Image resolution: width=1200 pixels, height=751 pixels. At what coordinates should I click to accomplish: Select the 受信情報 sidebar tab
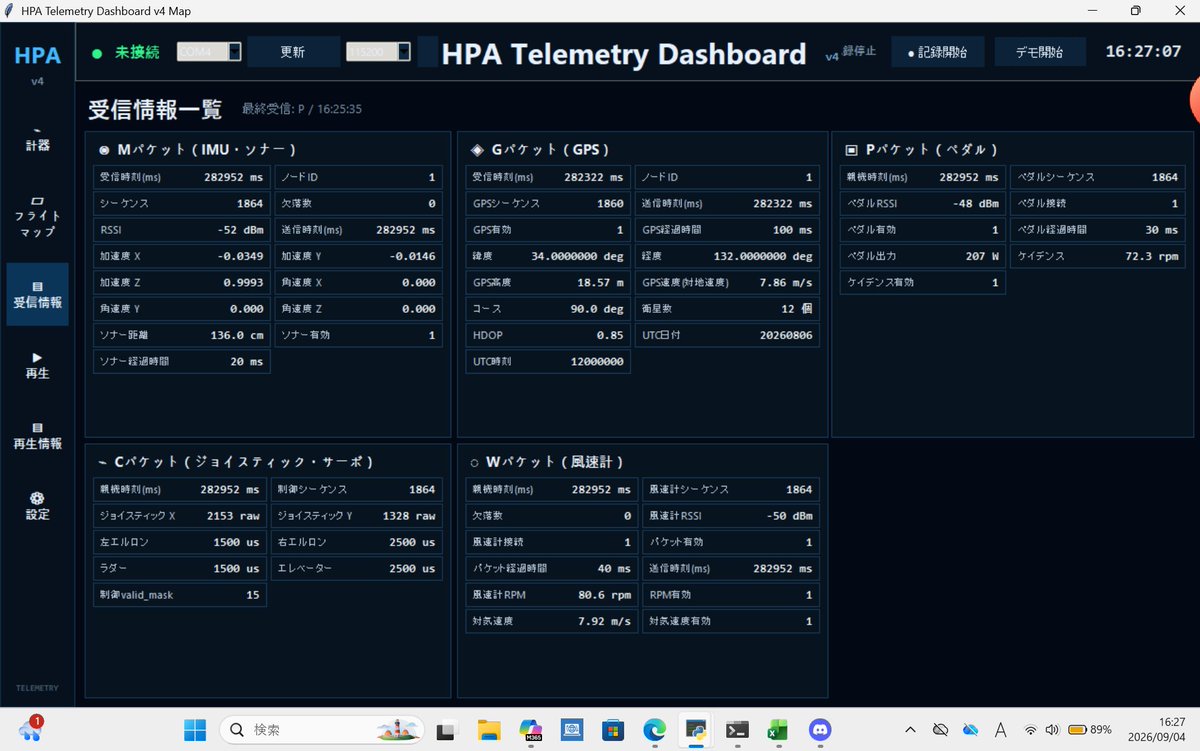[37, 294]
